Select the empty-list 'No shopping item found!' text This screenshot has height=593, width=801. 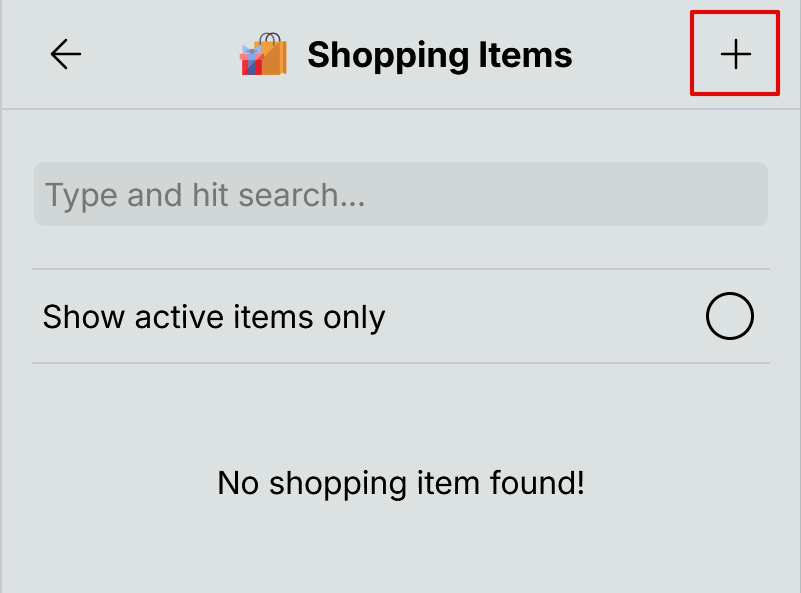pyautogui.click(x=400, y=483)
